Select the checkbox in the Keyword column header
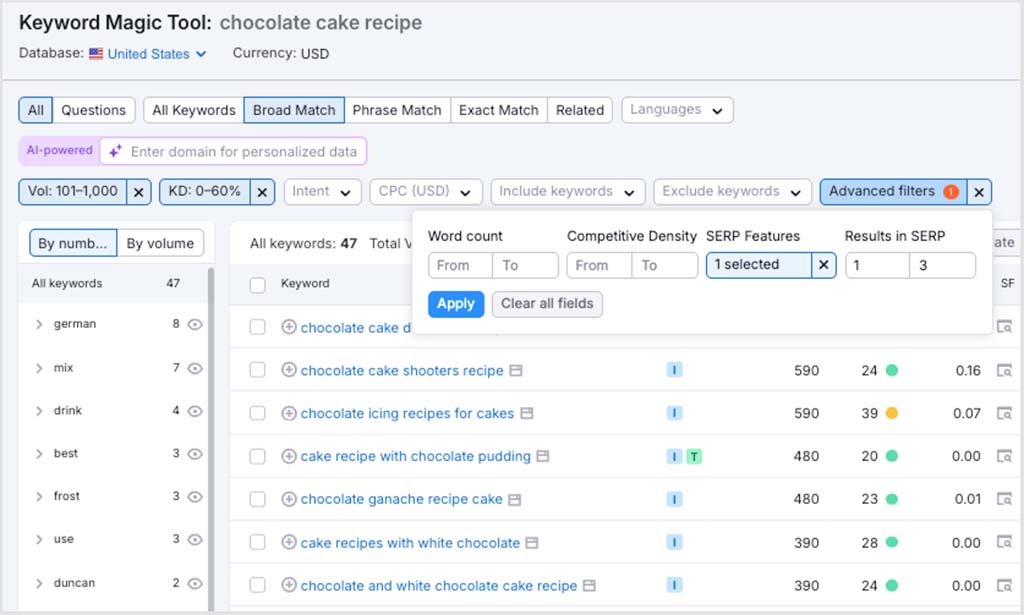Viewport: 1024px width, 615px height. 256,283
